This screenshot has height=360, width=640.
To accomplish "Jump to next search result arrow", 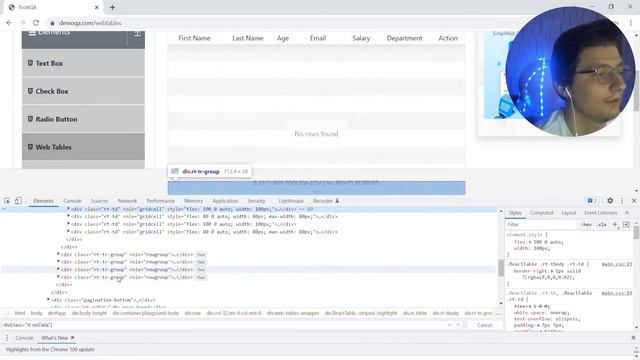I will pos(458,325).
